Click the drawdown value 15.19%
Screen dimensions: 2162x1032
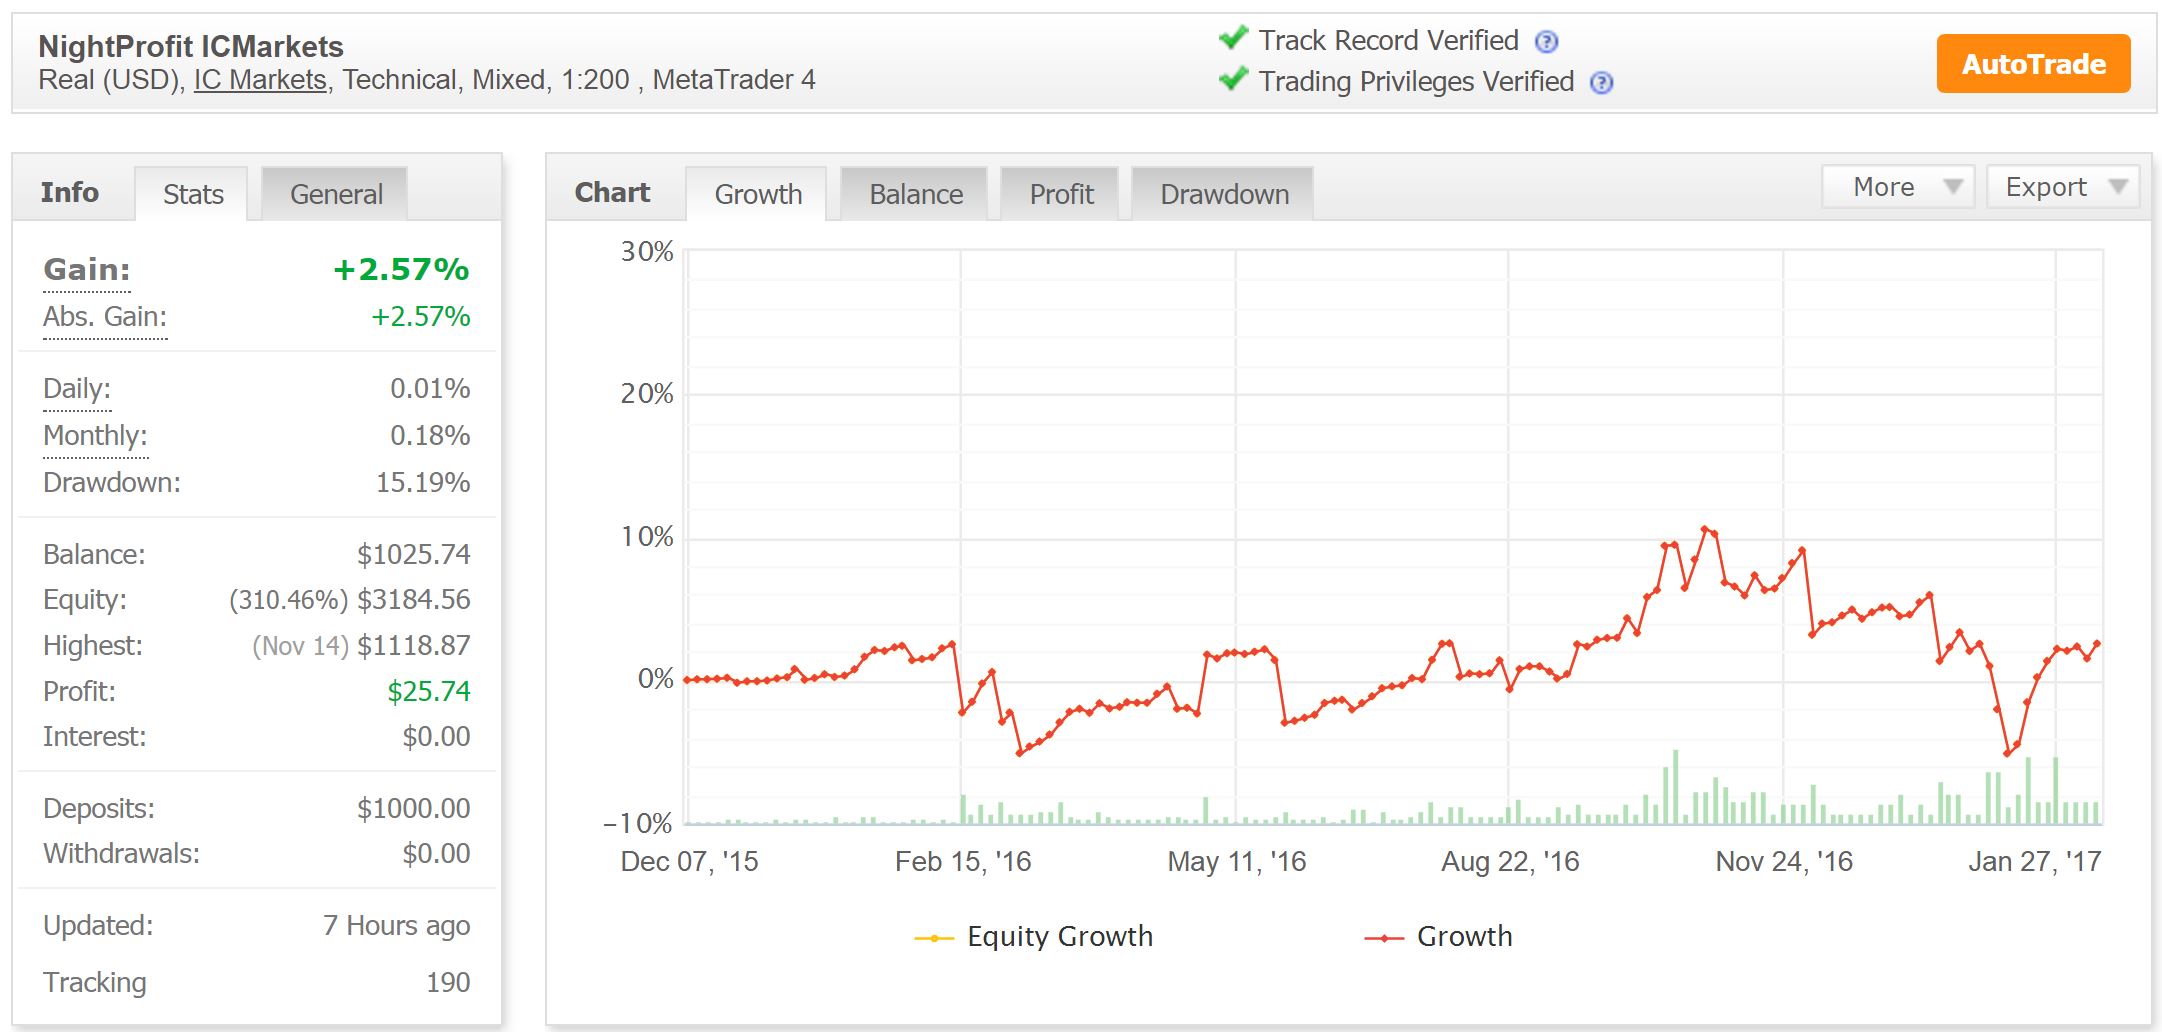point(423,483)
